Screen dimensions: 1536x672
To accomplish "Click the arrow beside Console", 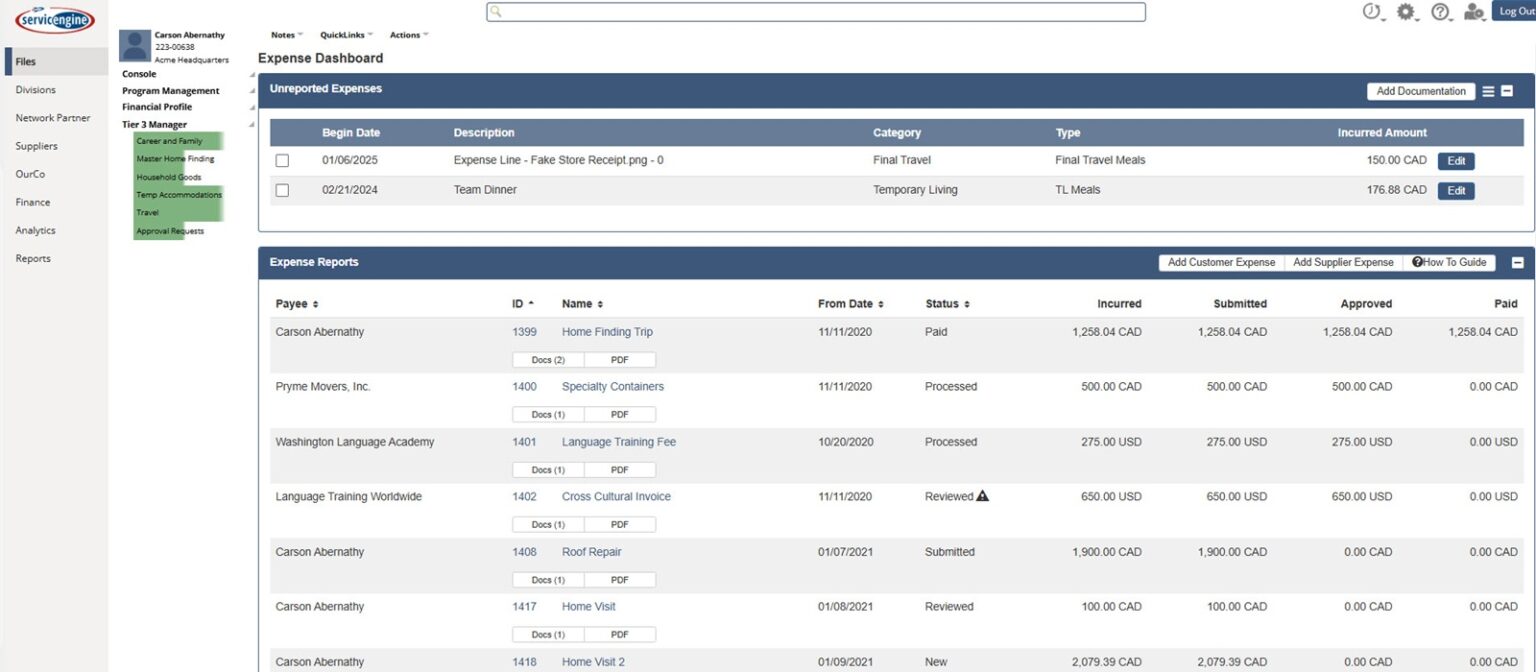I will (252, 75).
